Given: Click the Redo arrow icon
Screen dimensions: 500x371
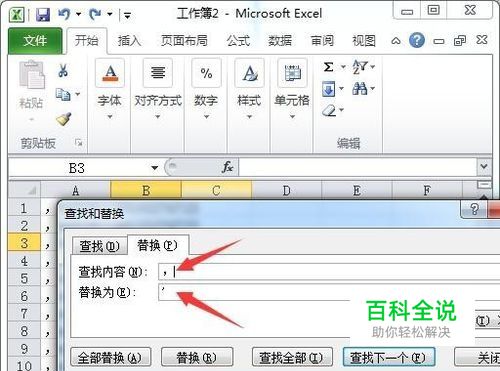Looking at the screenshot, I should [x=95, y=14].
